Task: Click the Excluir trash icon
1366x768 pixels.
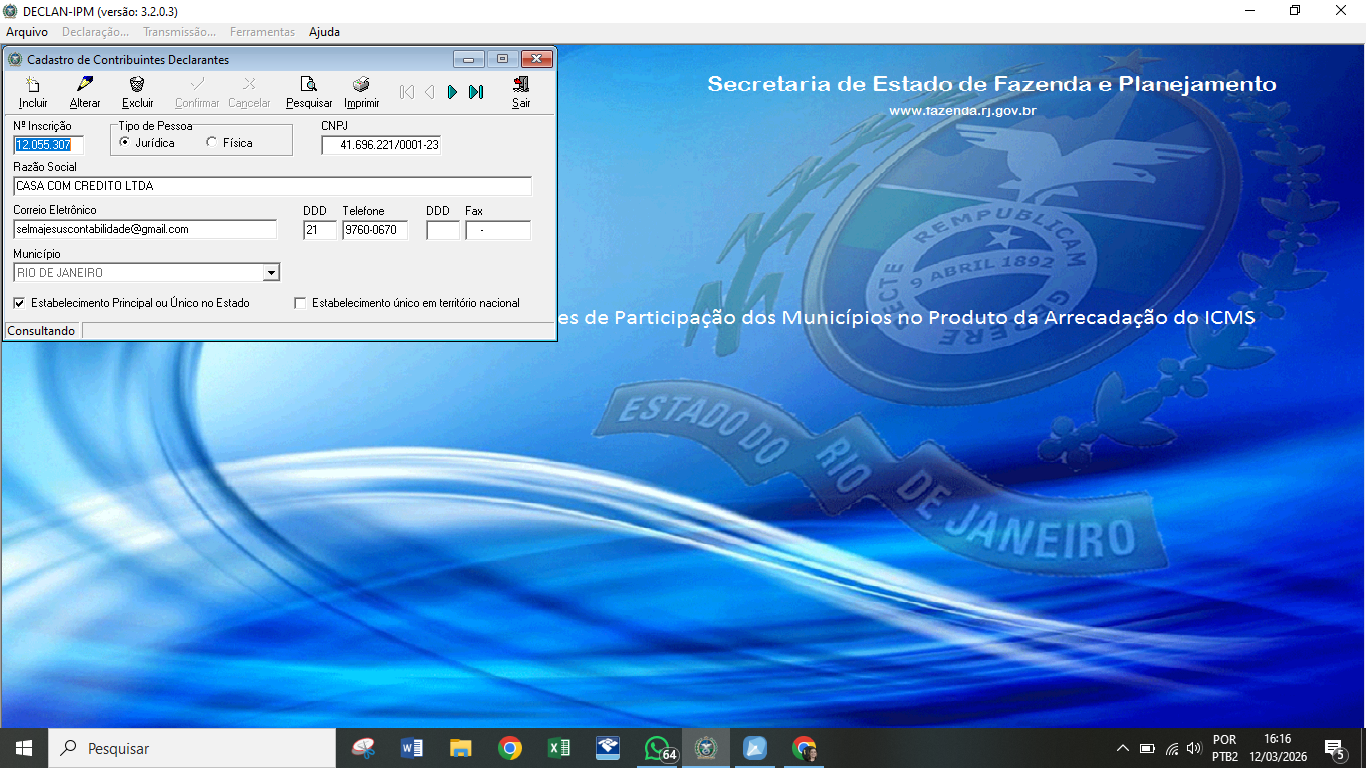Action: (138, 92)
